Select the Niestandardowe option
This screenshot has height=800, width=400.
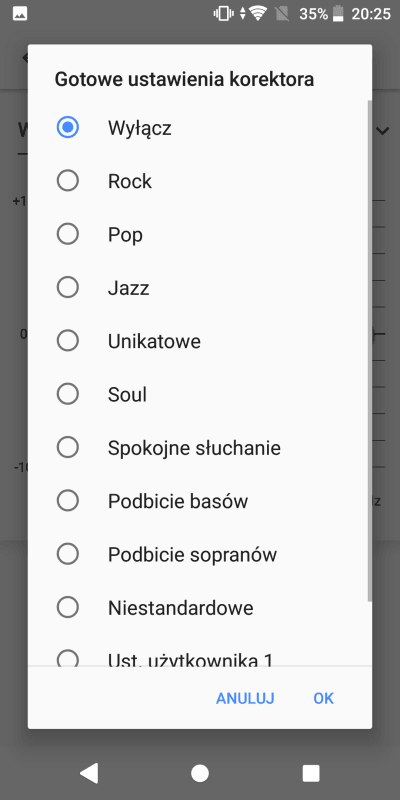67,607
